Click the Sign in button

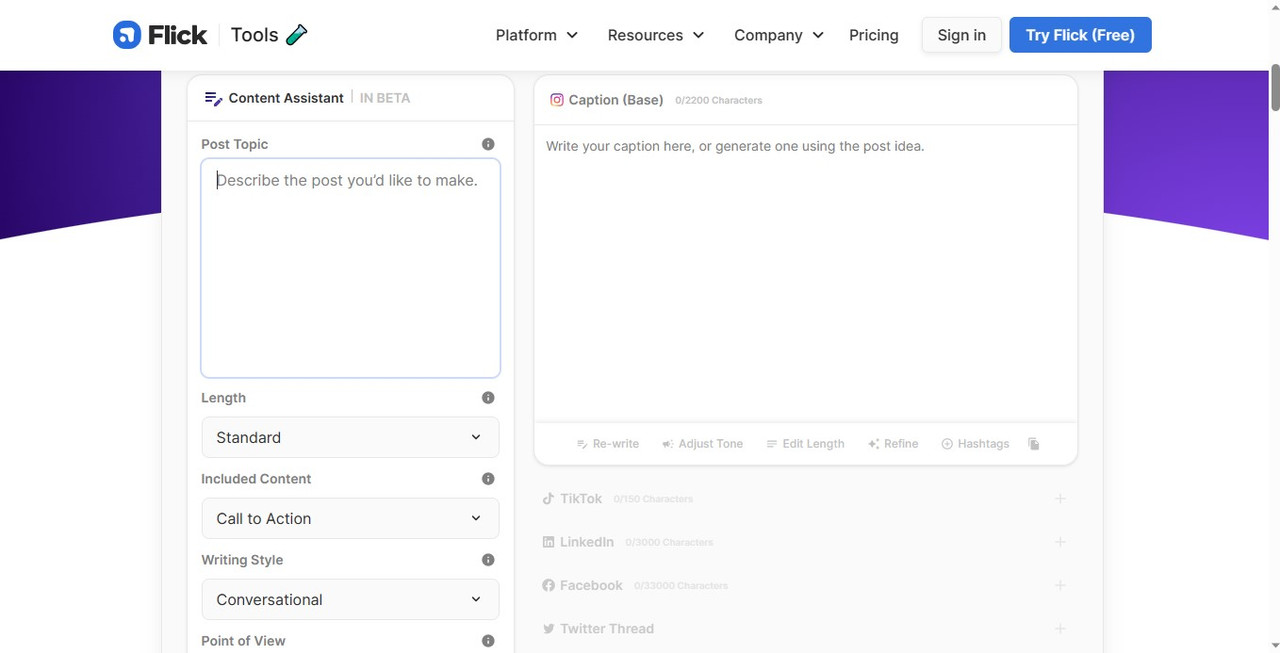coord(961,35)
